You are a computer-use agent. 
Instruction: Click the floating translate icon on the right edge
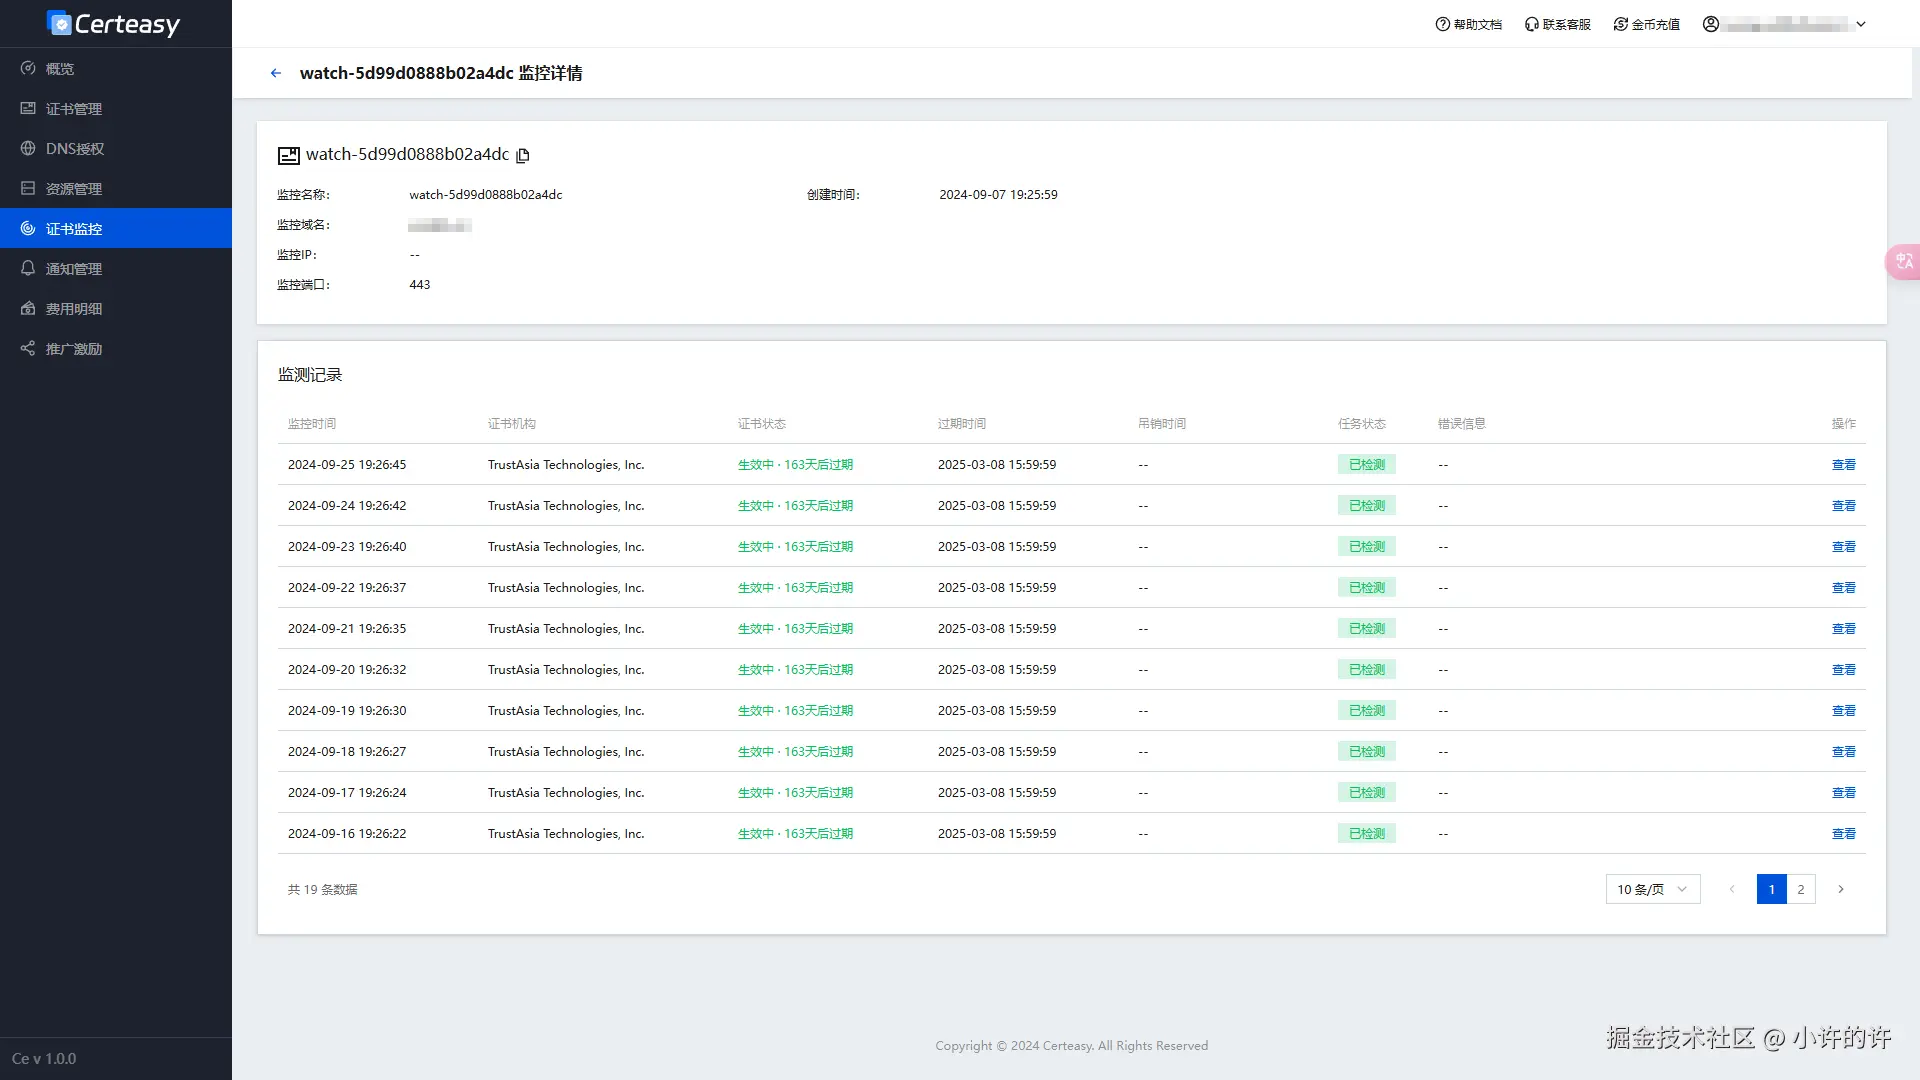pyautogui.click(x=1903, y=261)
